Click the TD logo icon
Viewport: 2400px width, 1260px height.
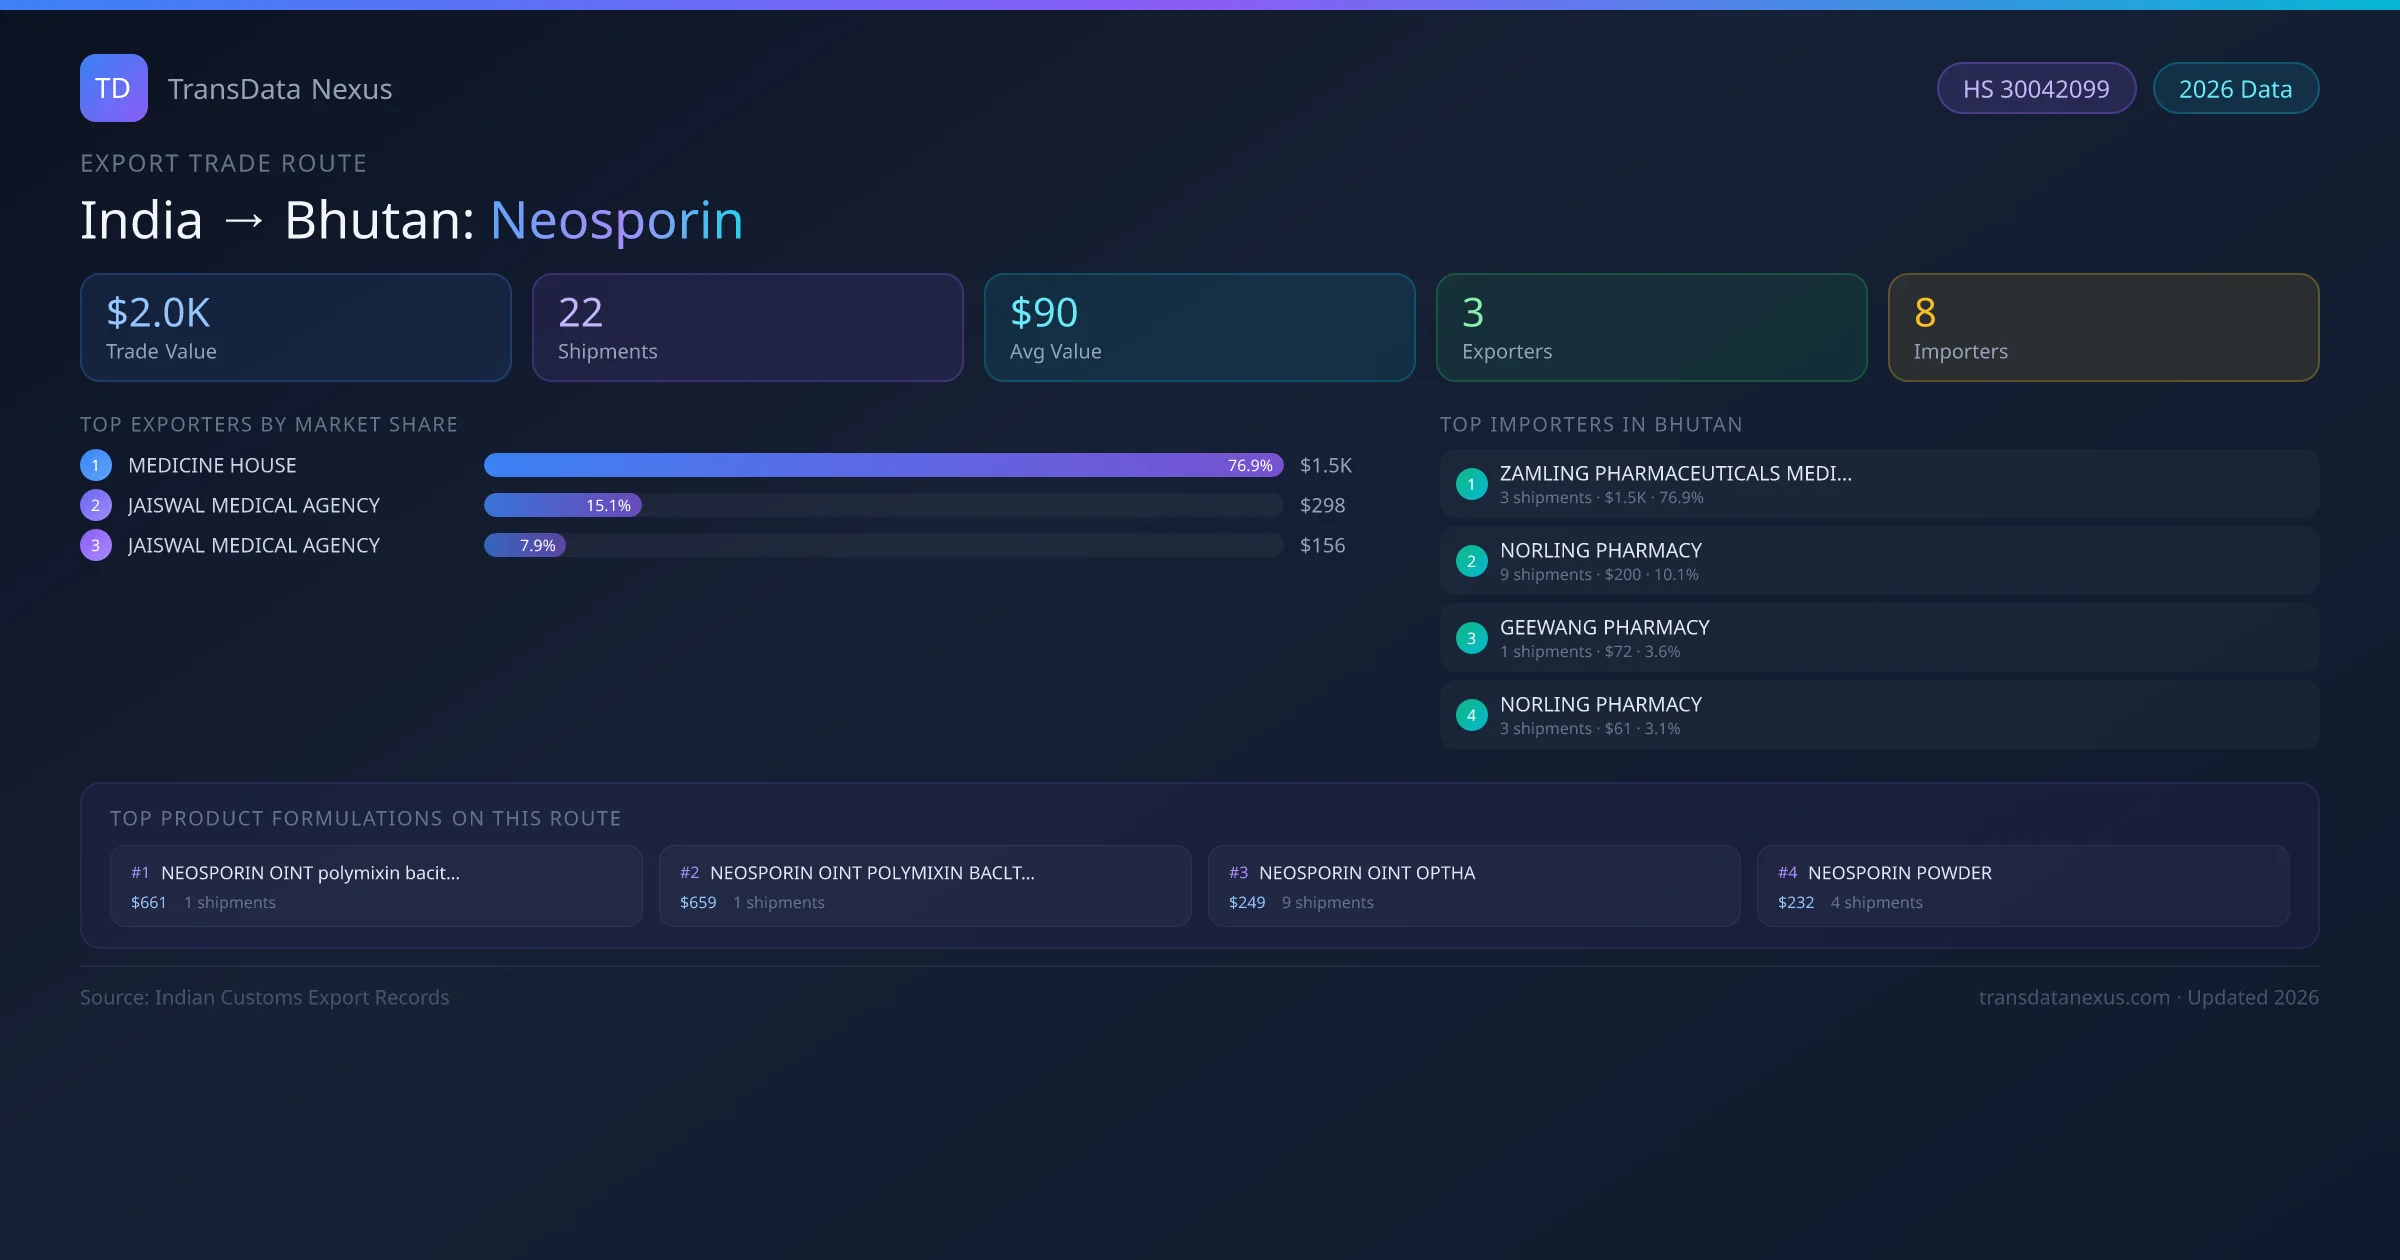point(113,88)
